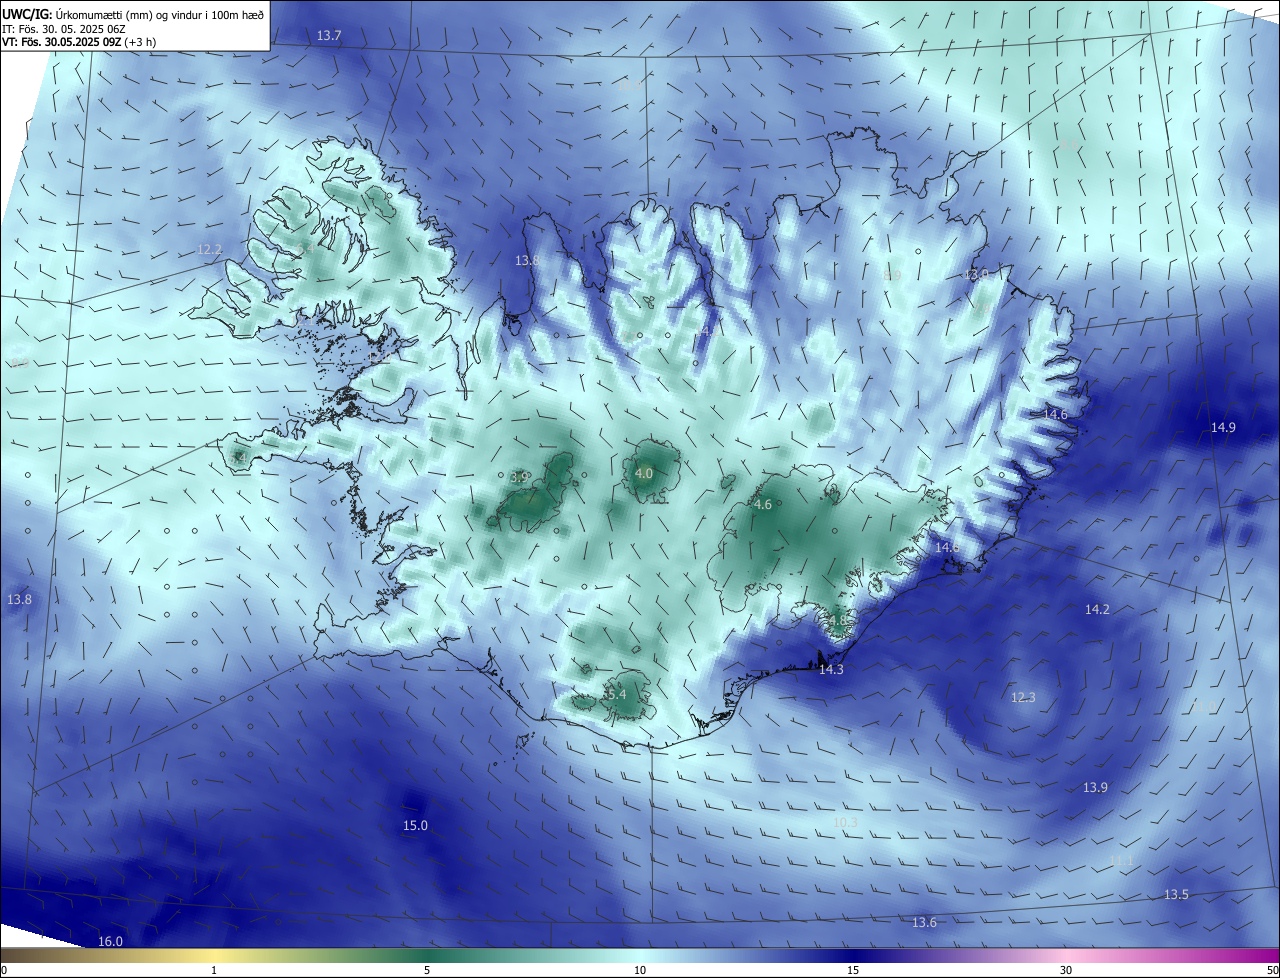Click the 30 tick on the color scale

(1066, 970)
